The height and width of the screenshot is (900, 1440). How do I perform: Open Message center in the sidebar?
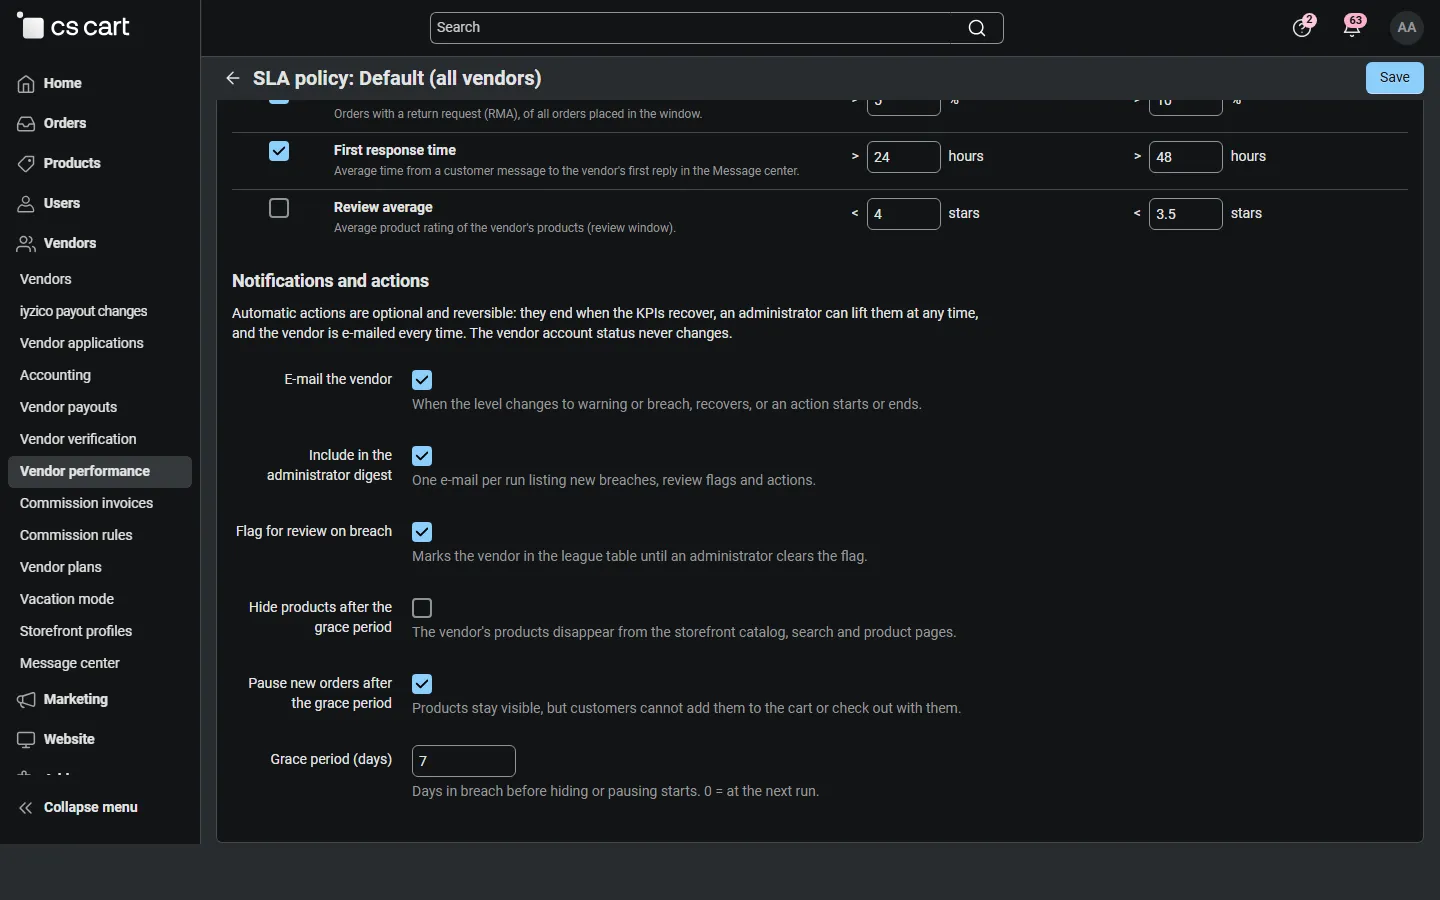[70, 664]
